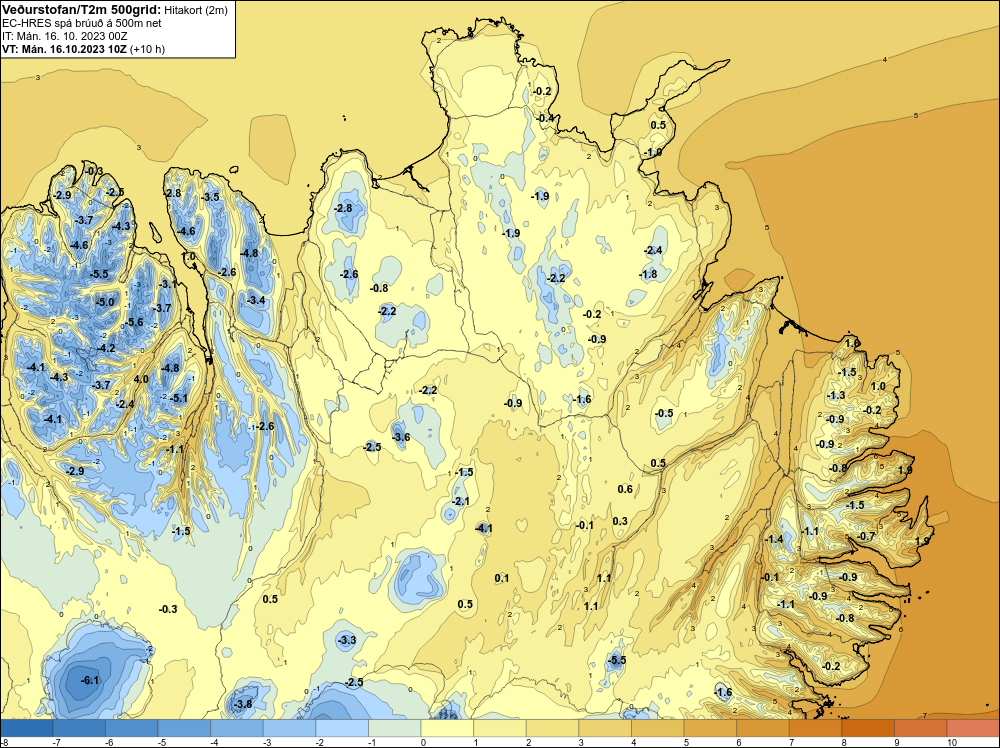Click the "EC-HRES spá brúuð á 500m net" line
This screenshot has width=1000, height=748.
(x=82, y=23)
